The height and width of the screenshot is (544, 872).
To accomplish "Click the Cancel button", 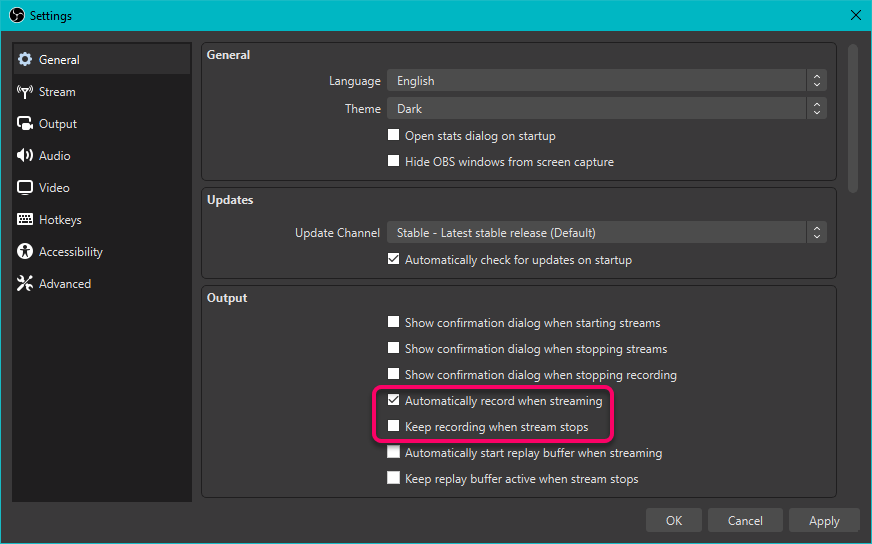I will (745, 521).
